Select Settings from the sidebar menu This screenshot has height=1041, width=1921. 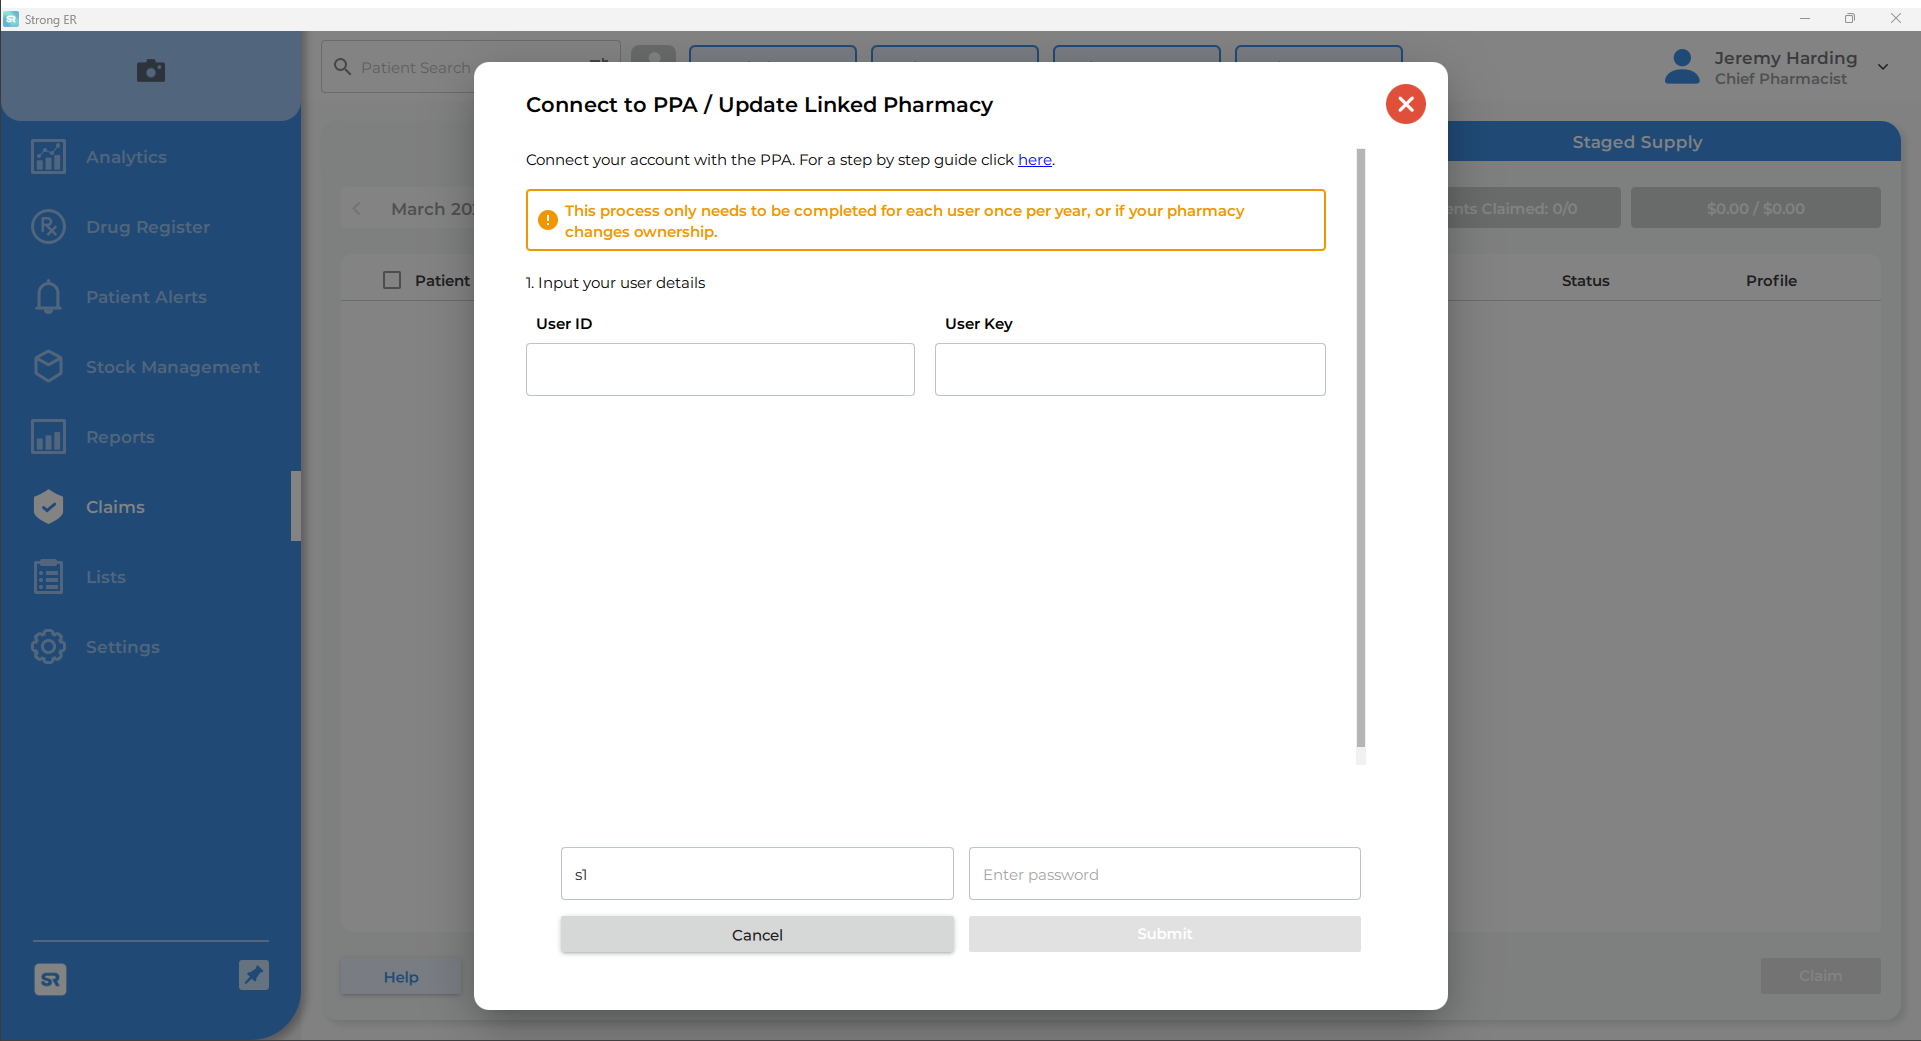coord(122,646)
